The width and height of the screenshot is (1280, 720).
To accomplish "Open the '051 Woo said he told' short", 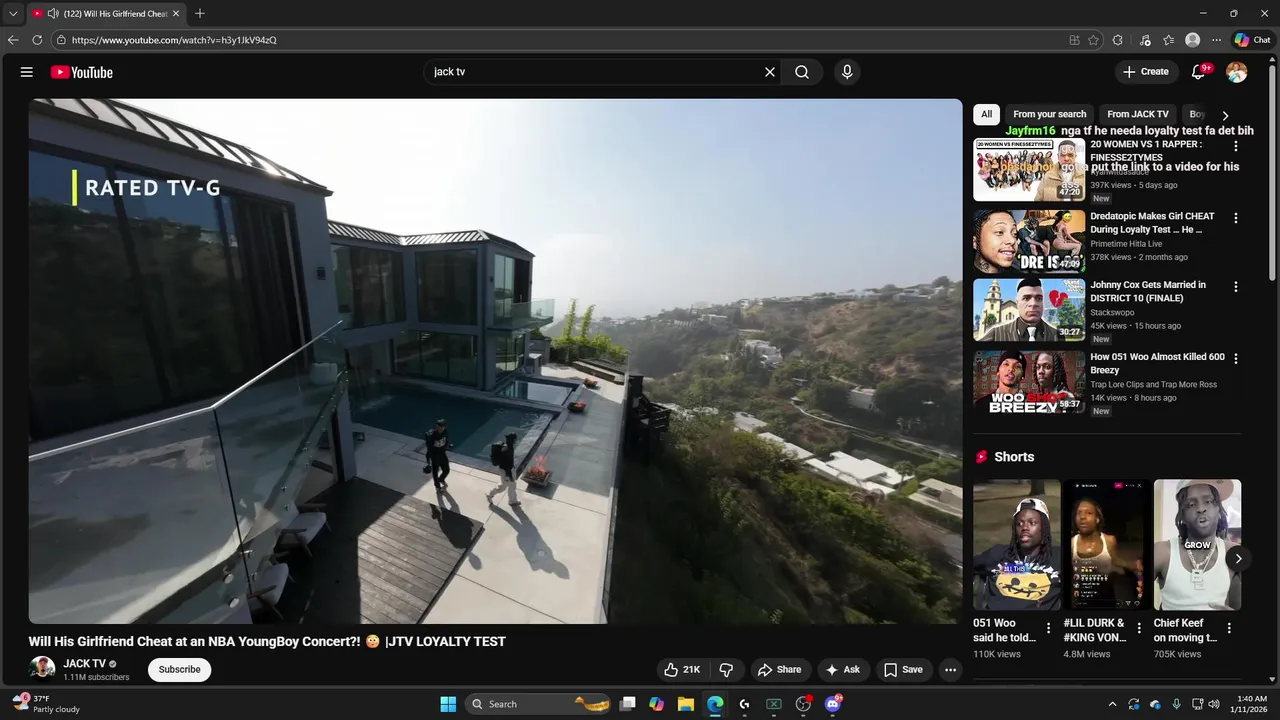I will tap(1017, 545).
